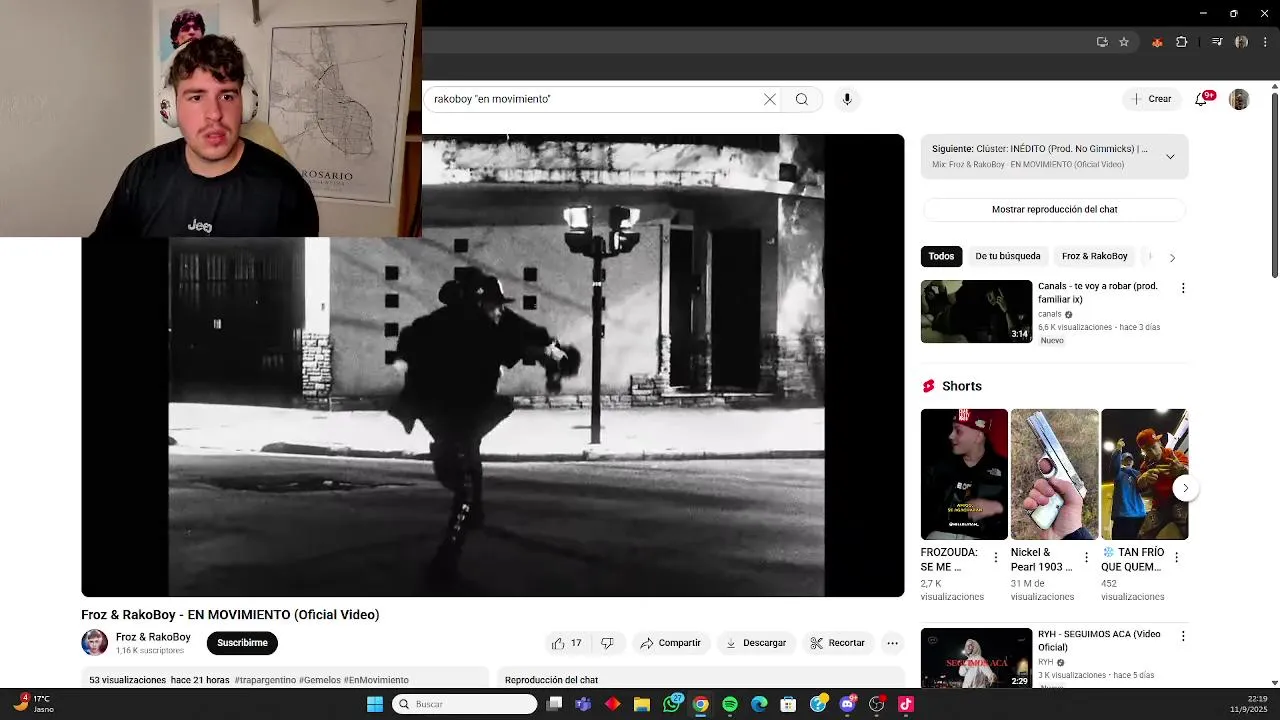This screenshot has width=1280, height=720.
Task: Open Chrome media controls icon
Action: coord(1217,42)
